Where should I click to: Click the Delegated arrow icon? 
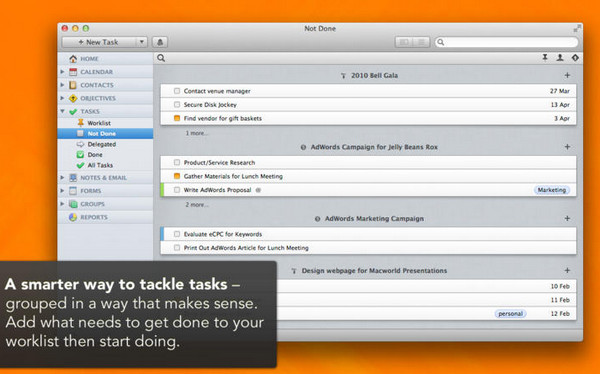pyautogui.click(x=80, y=144)
